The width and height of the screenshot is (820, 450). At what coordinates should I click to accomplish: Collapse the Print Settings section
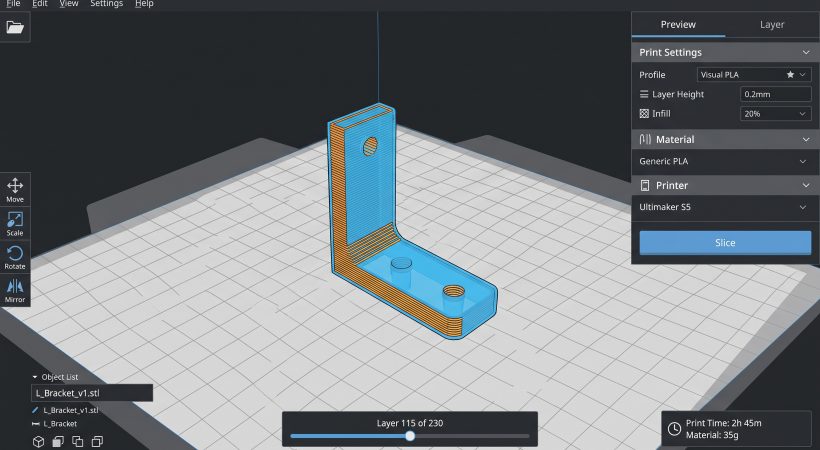[x=805, y=52]
